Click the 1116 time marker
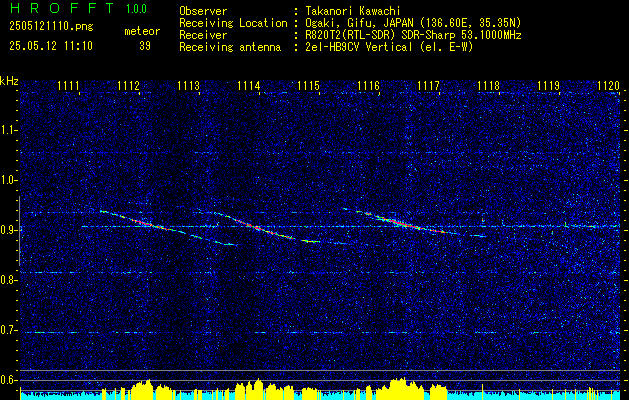The width and height of the screenshot is (629, 400). tap(369, 86)
